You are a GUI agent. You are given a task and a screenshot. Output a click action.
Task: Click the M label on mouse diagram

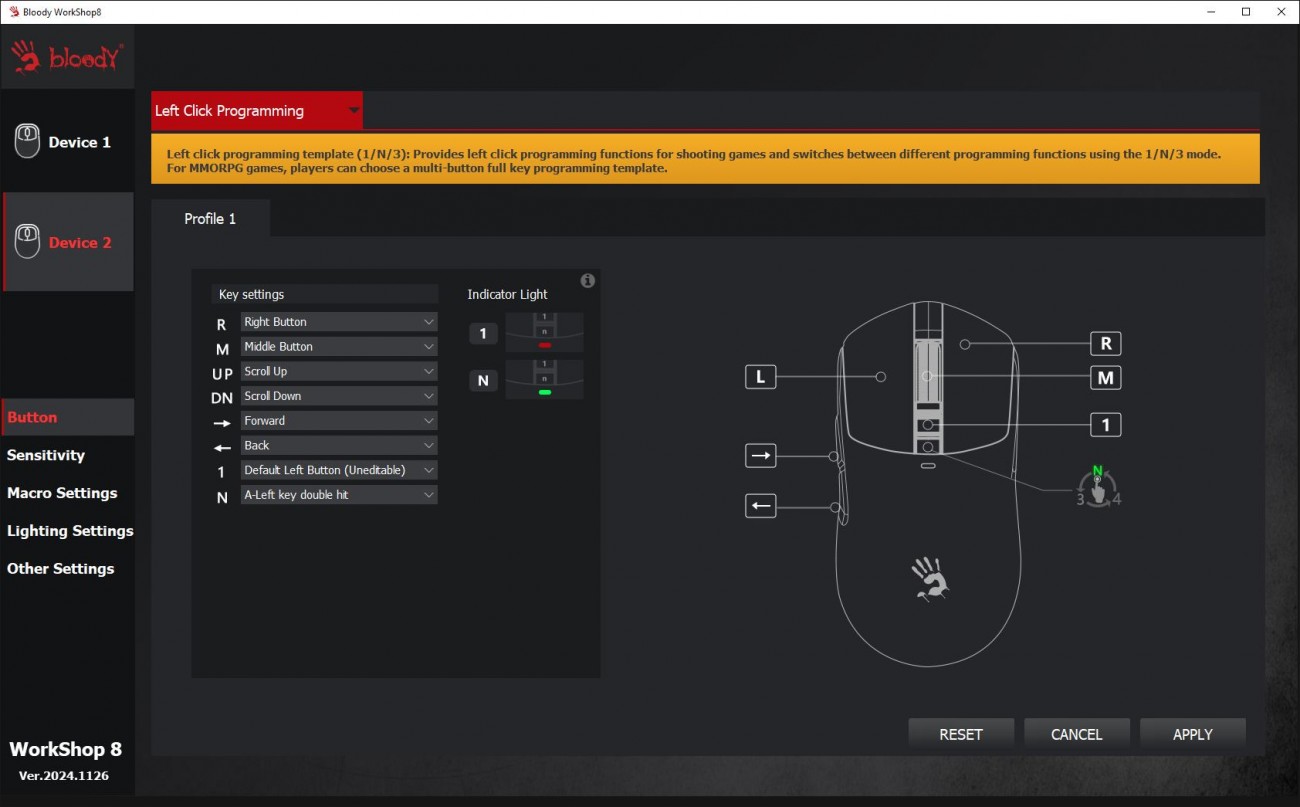click(1105, 378)
